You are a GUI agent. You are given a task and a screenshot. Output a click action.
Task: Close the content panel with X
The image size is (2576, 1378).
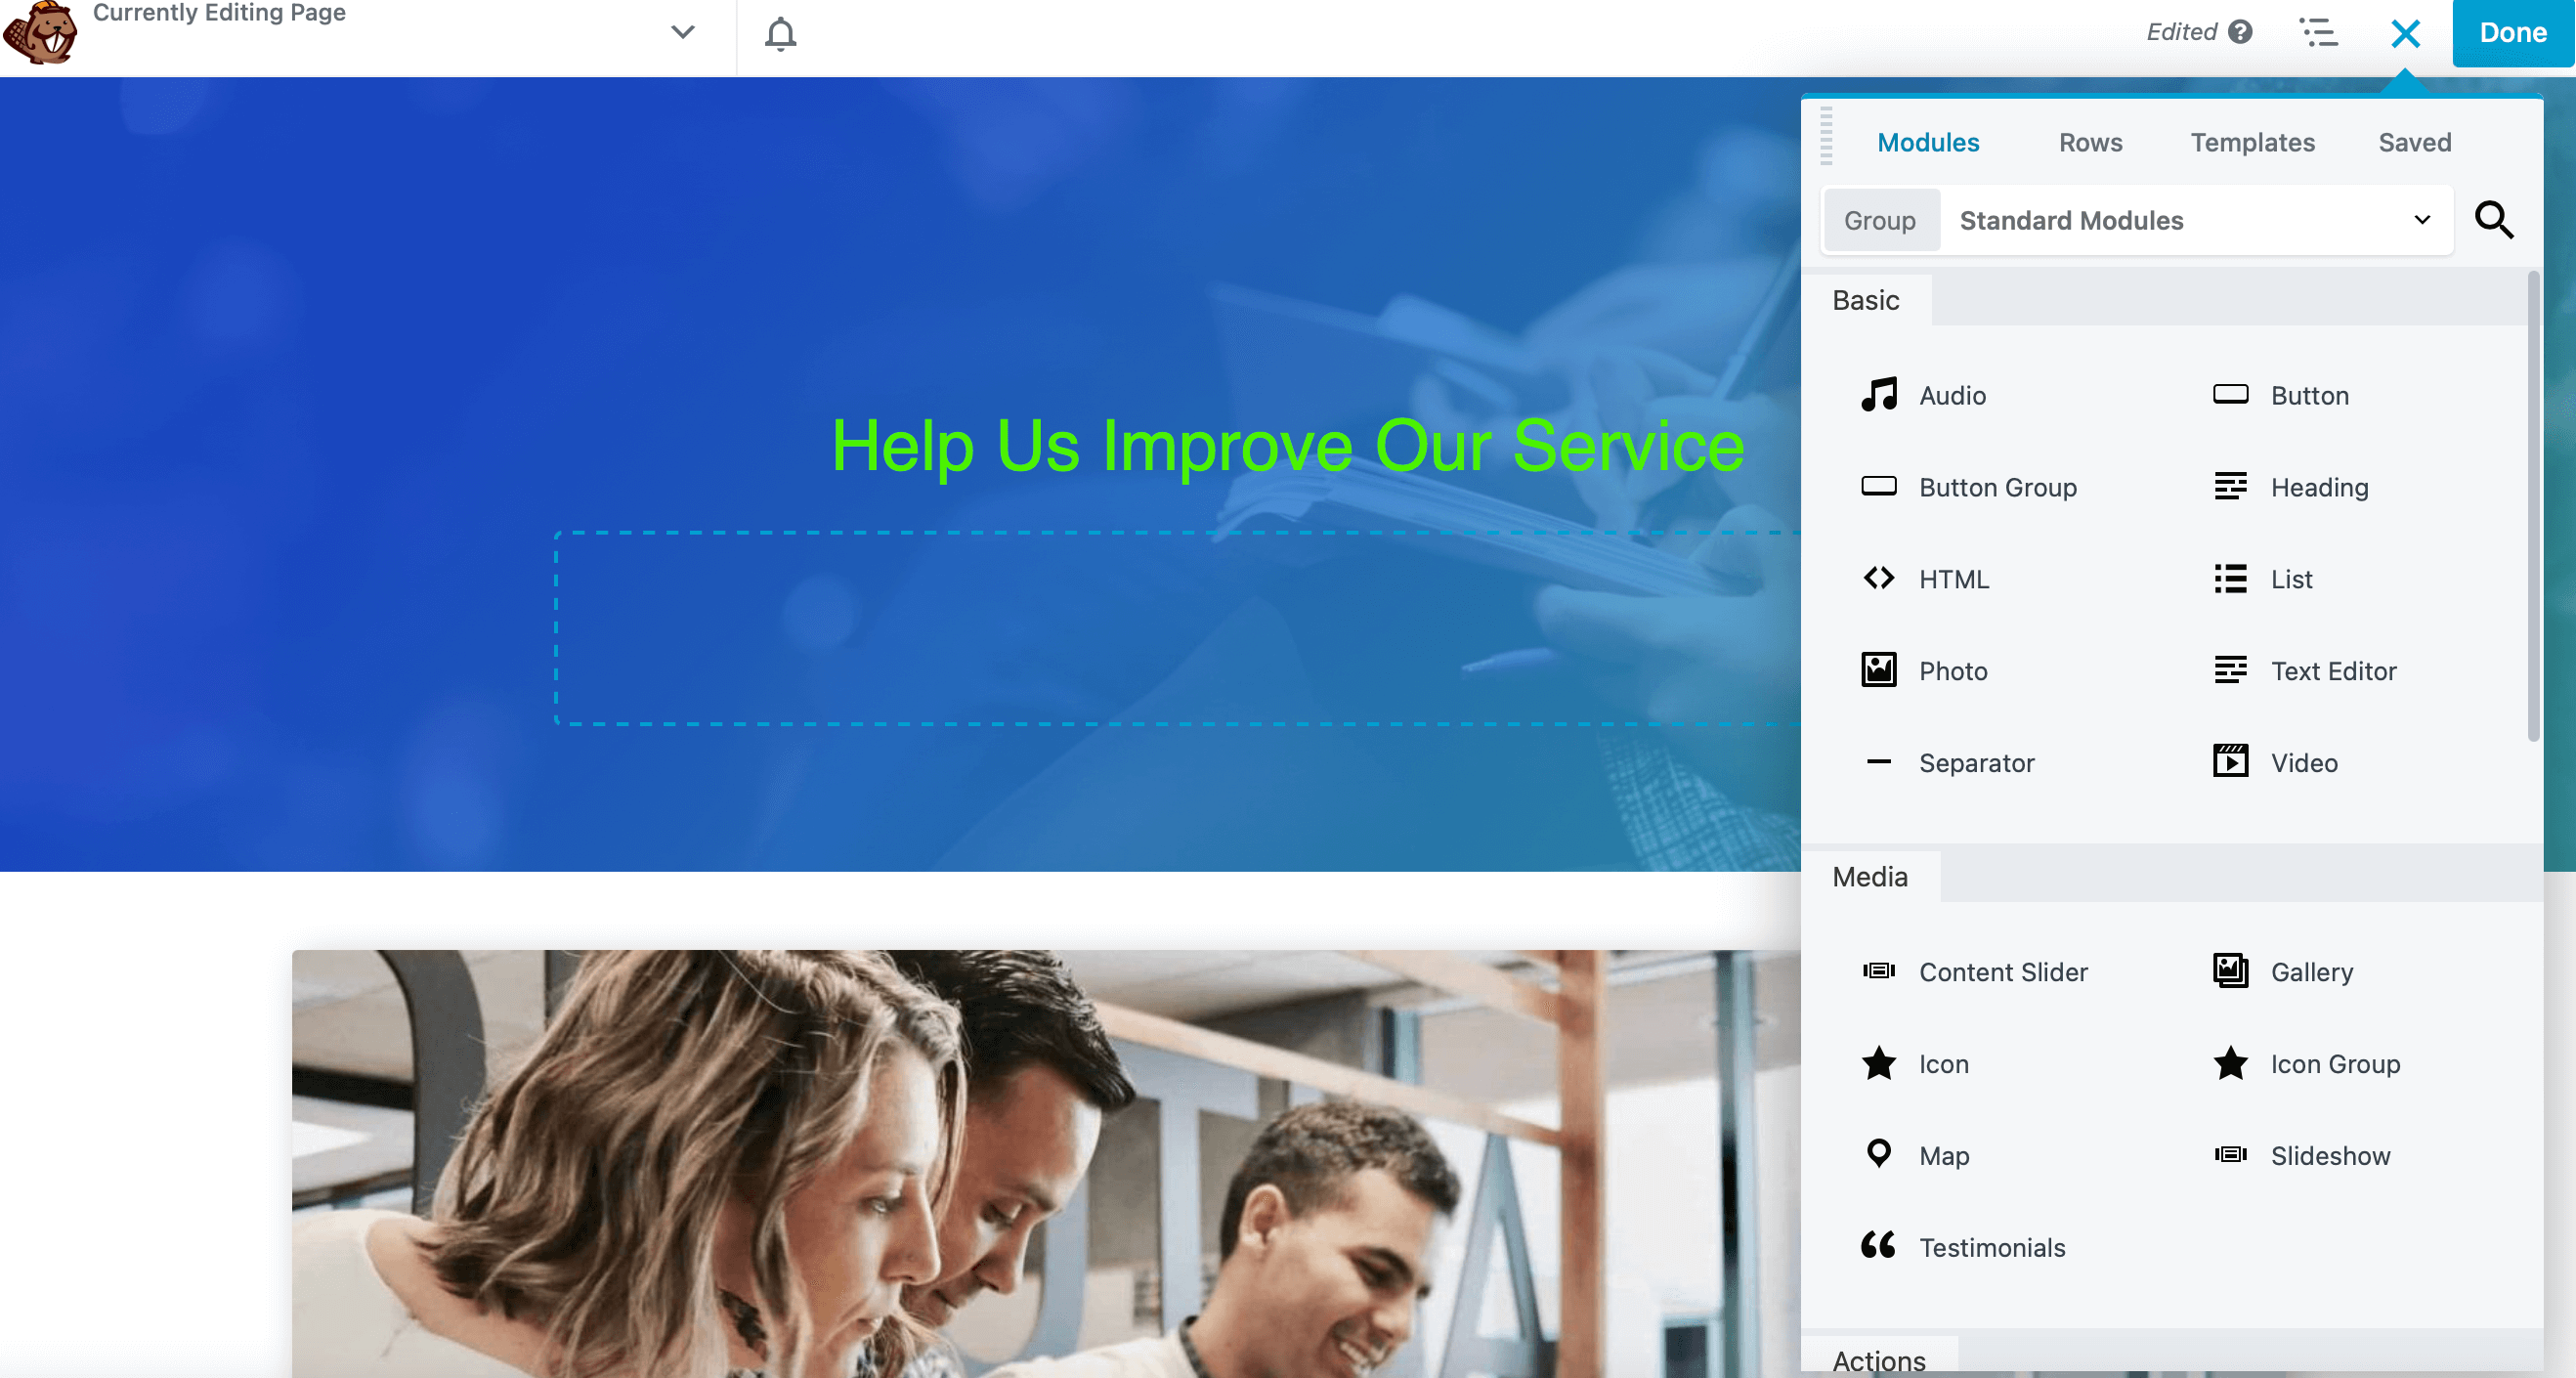coord(2405,34)
